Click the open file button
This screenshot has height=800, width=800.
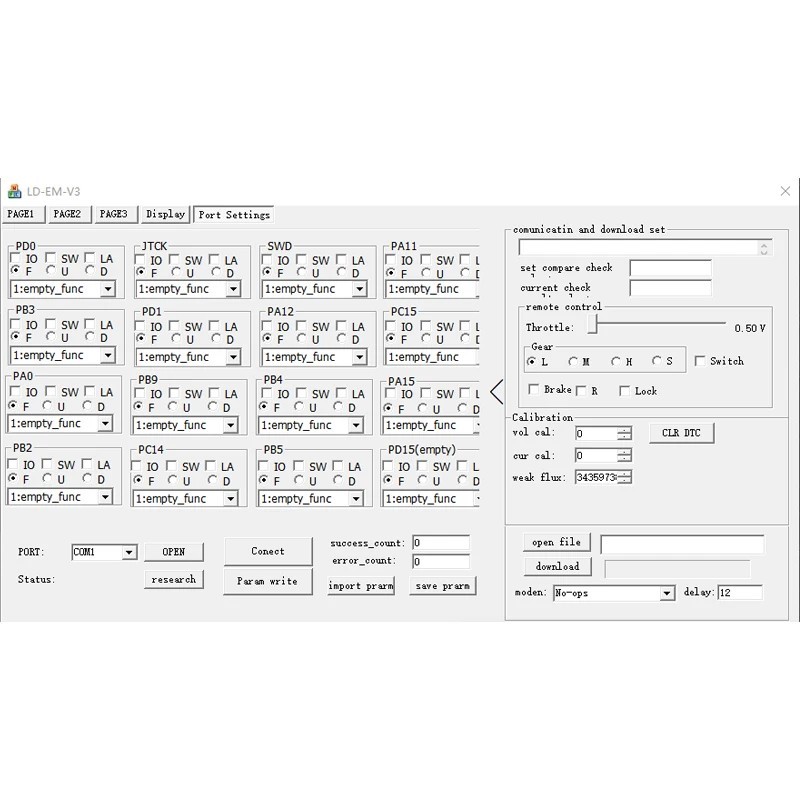tap(556, 541)
